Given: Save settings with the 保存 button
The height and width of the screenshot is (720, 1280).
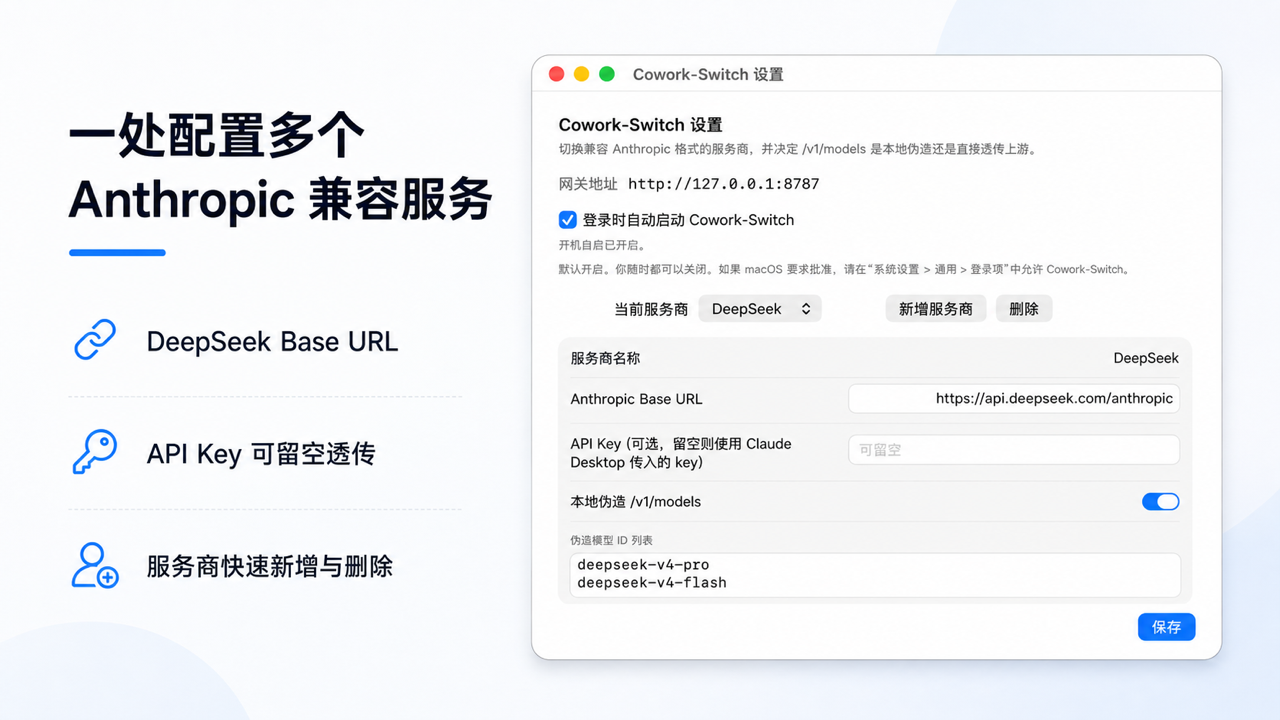Looking at the screenshot, I should point(1166,627).
